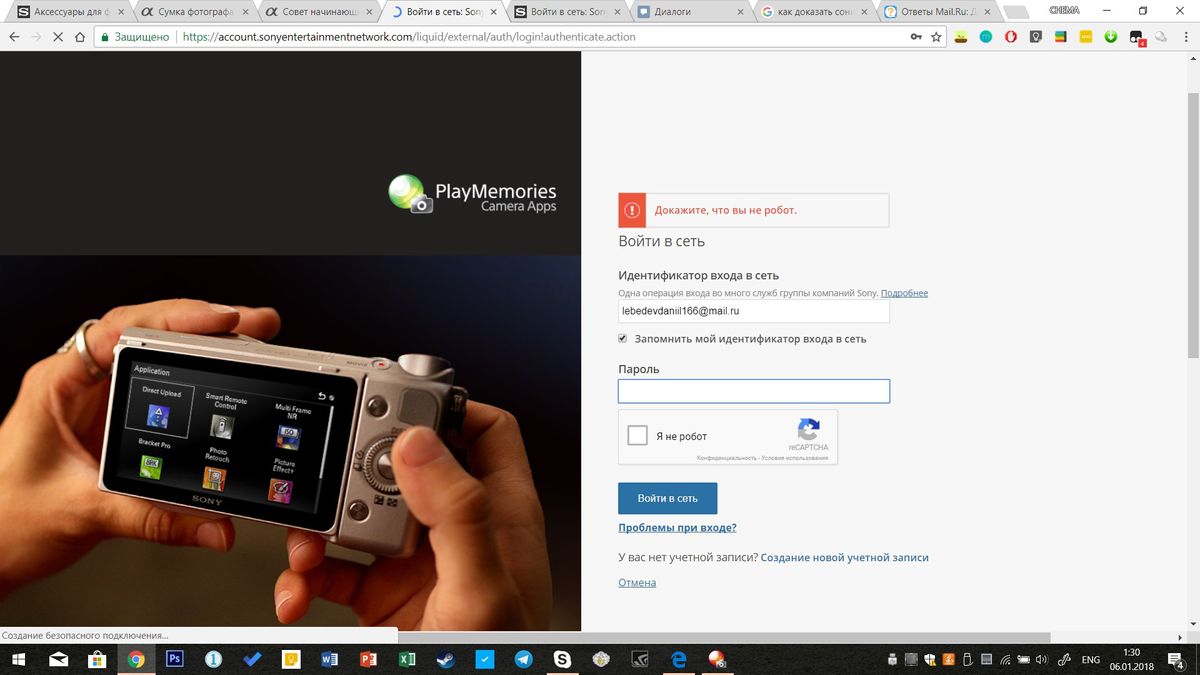Switch to the "Ответы Mail.Ru" tab
The width and height of the screenshot is (1200, 675).
pos(940,12)
